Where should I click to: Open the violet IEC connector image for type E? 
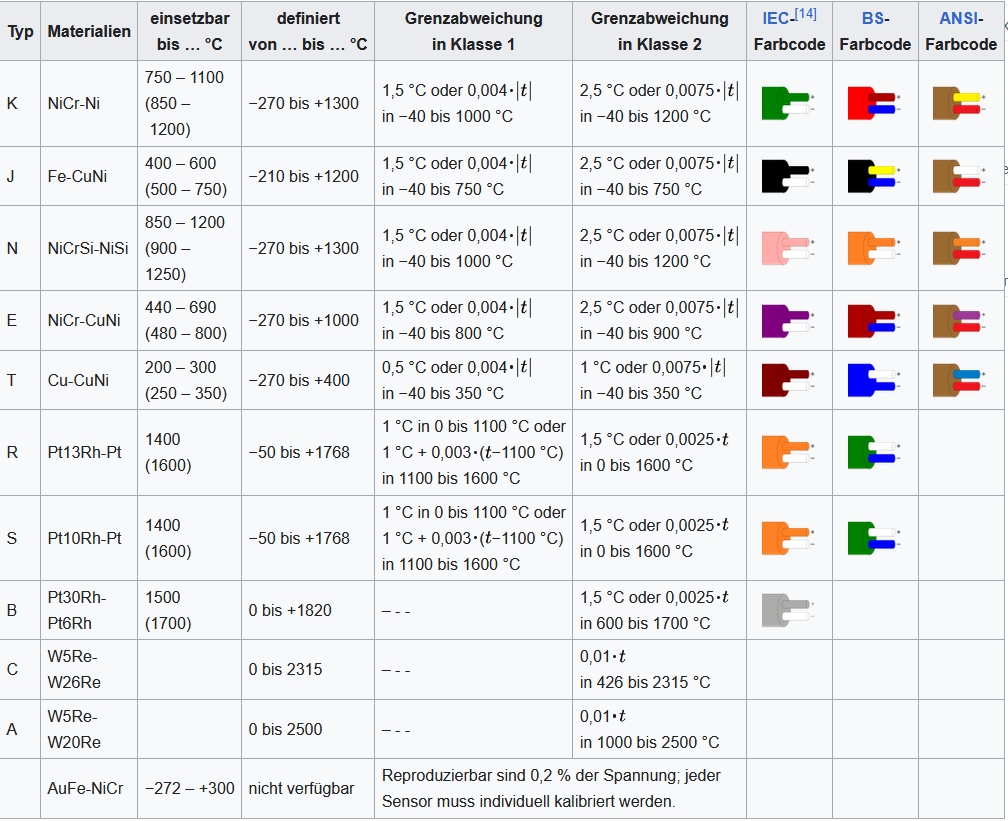[x=788, y=321]
